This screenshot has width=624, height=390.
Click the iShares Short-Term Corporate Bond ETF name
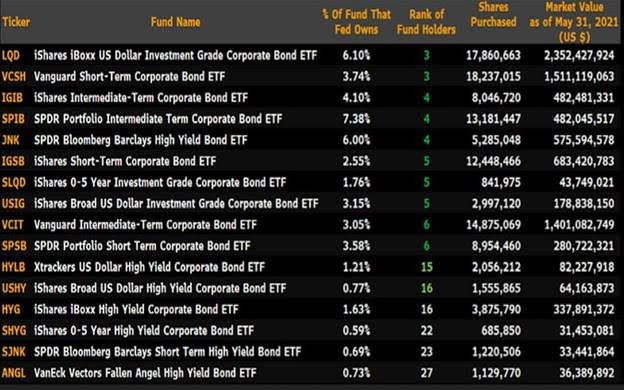pos(125,161)
